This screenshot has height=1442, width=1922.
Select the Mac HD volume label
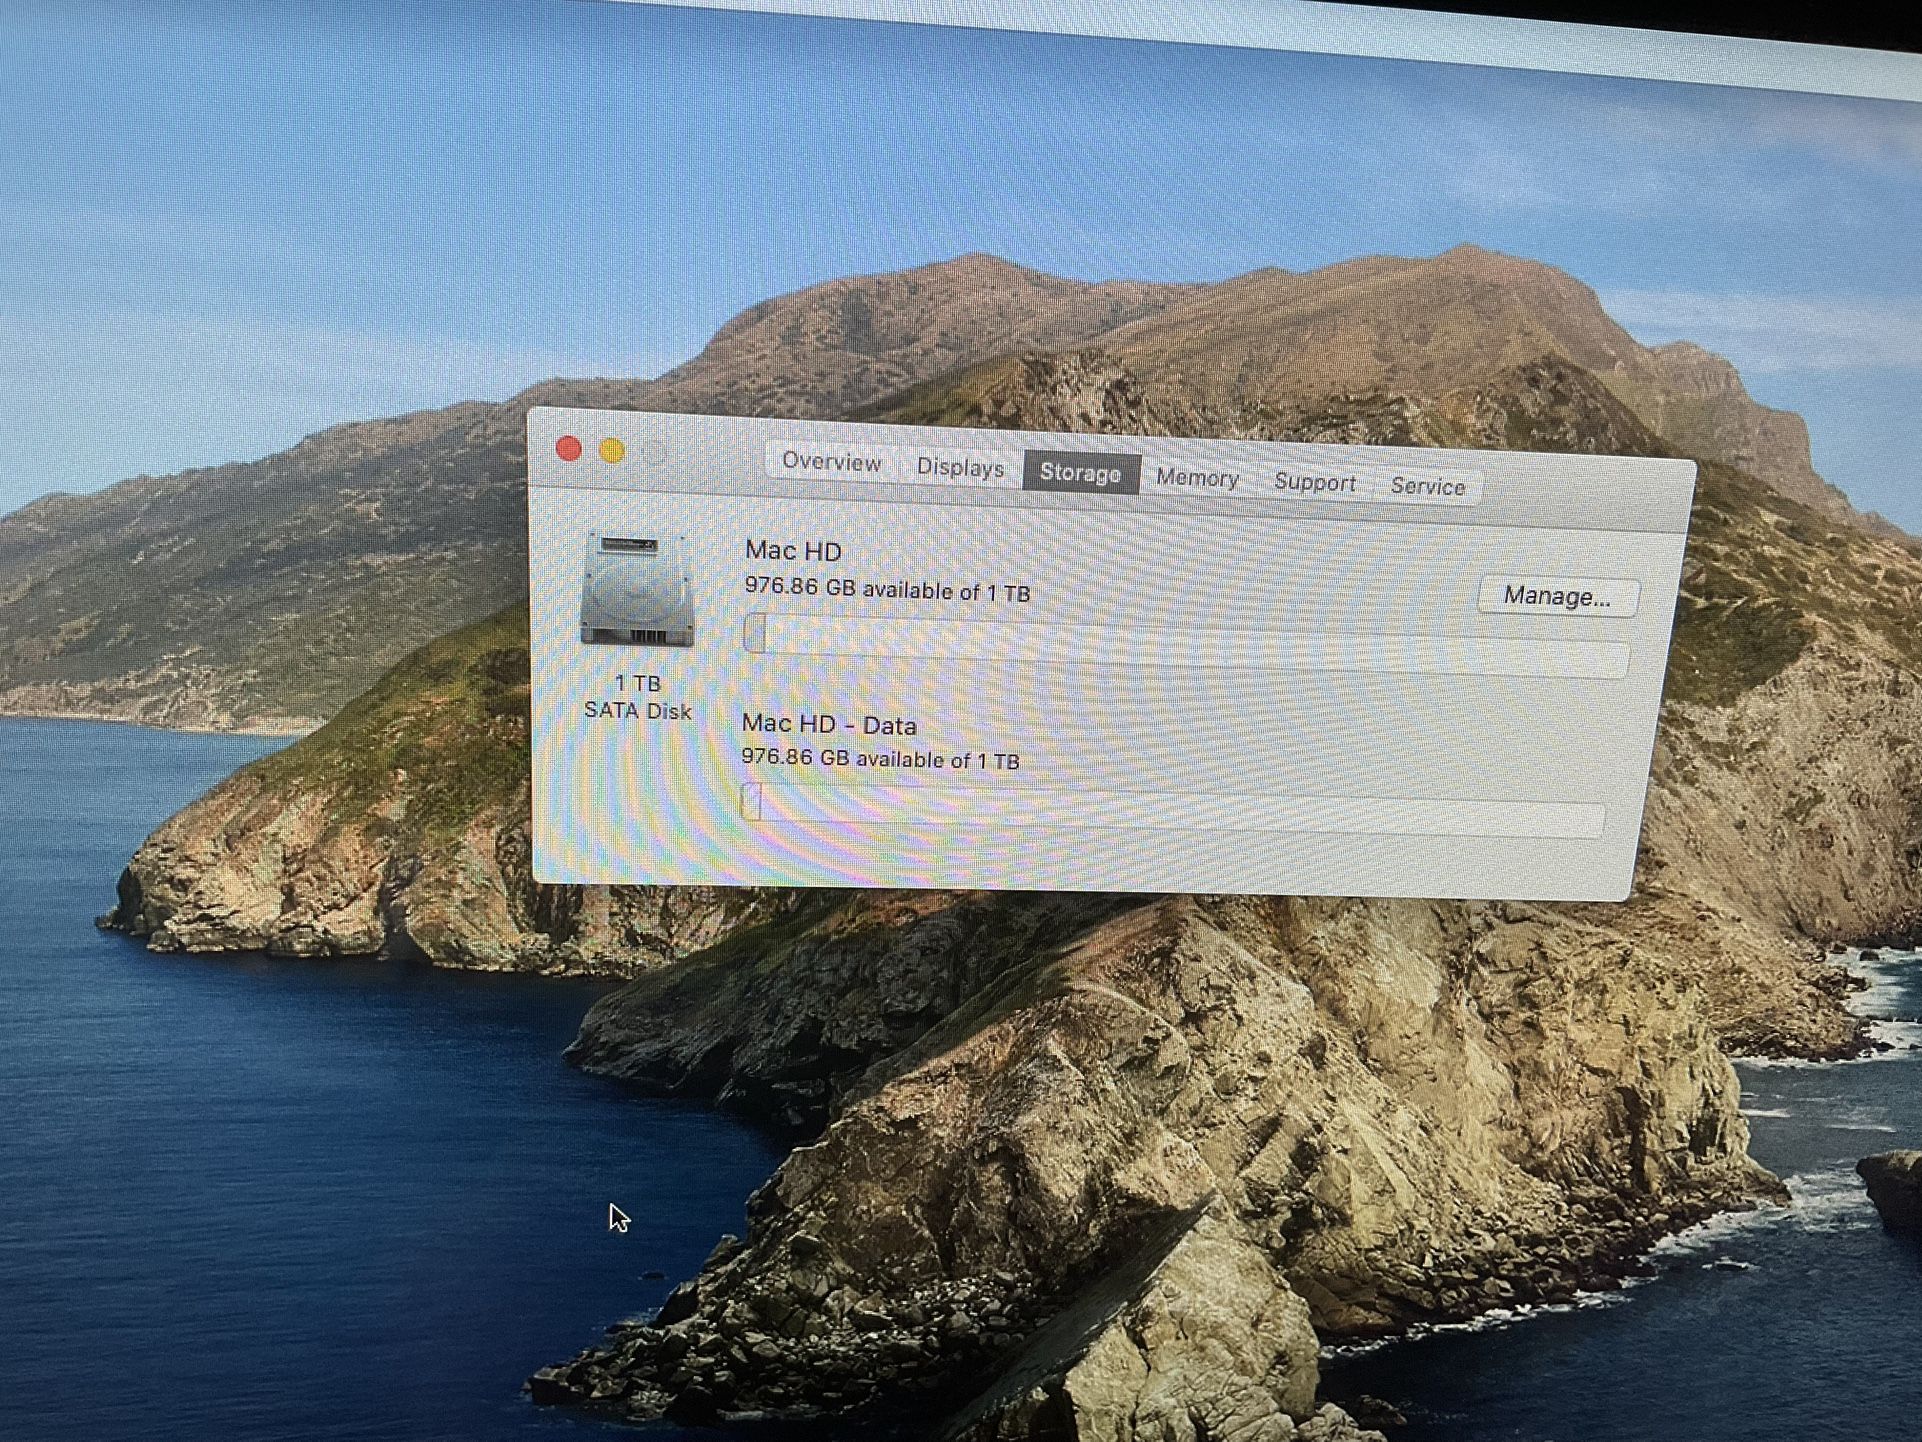tap(795, 550)
